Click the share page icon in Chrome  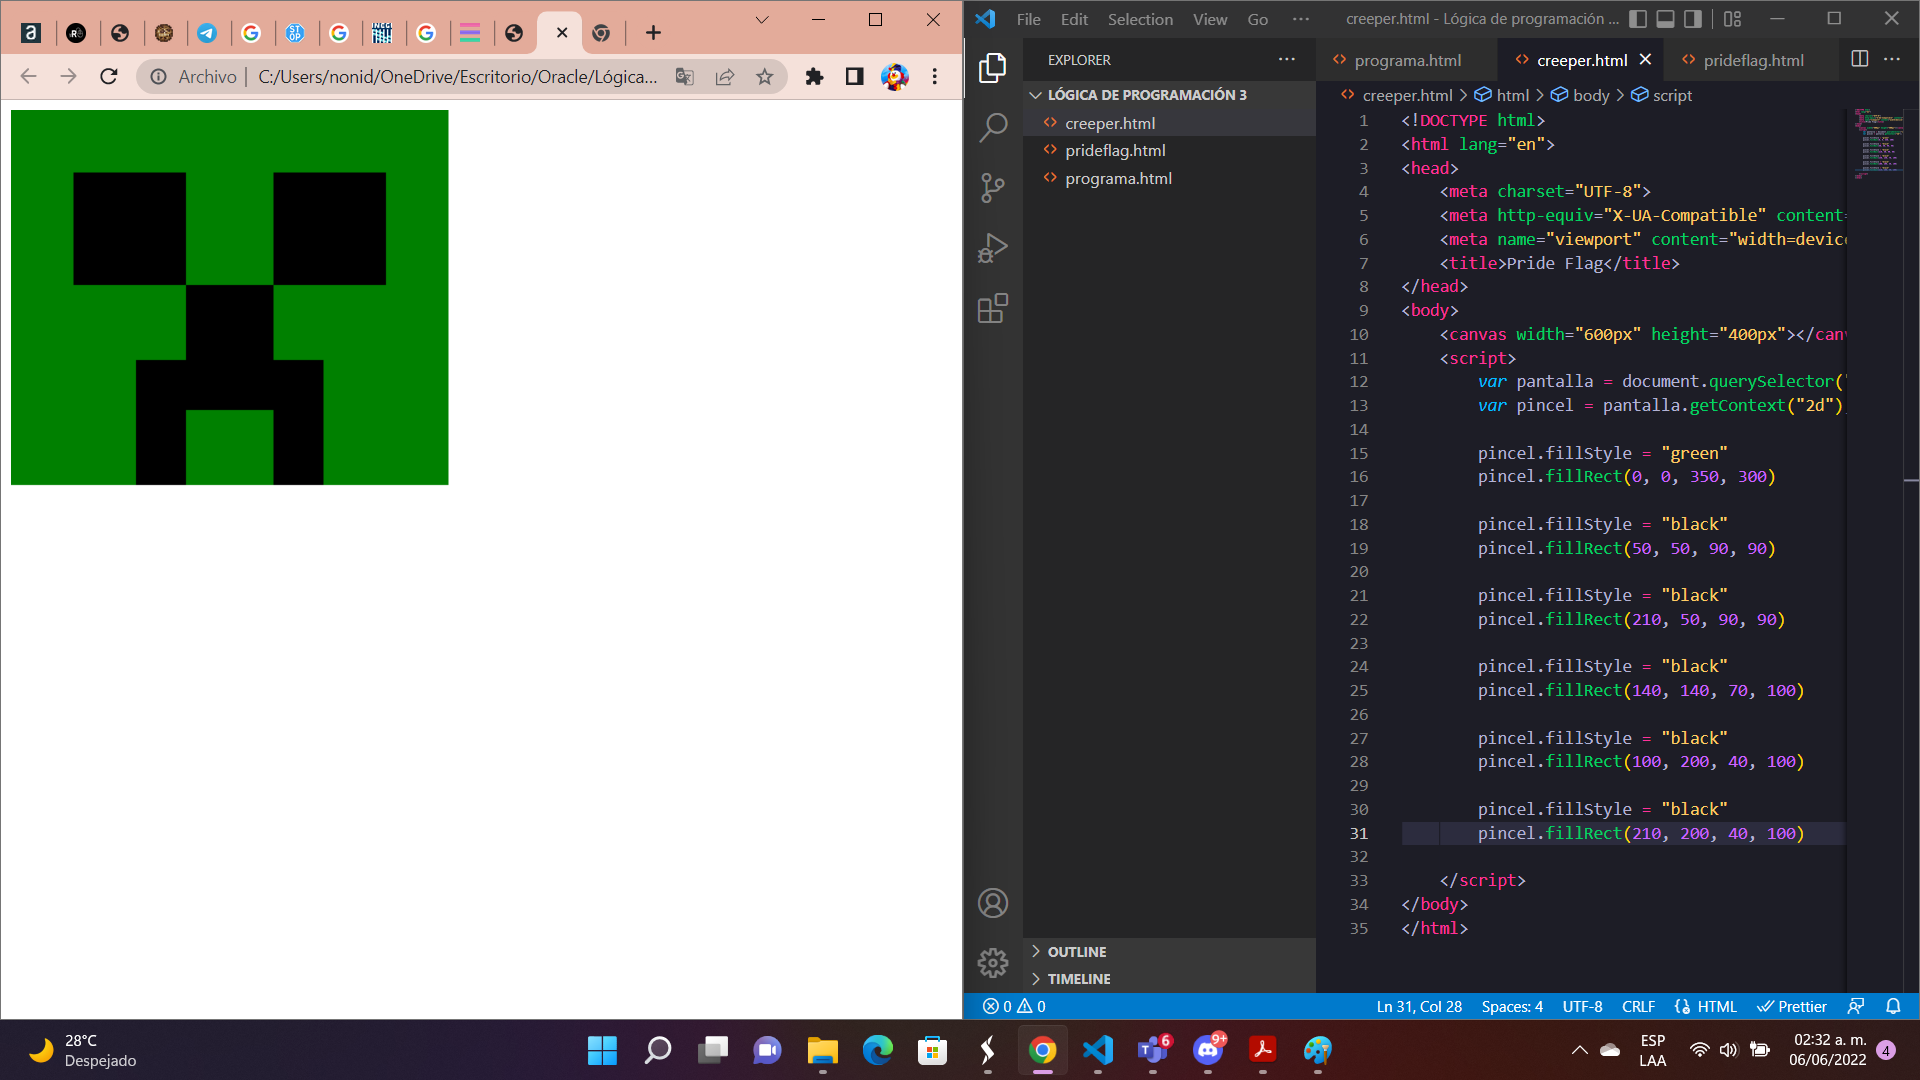(725, 76)
